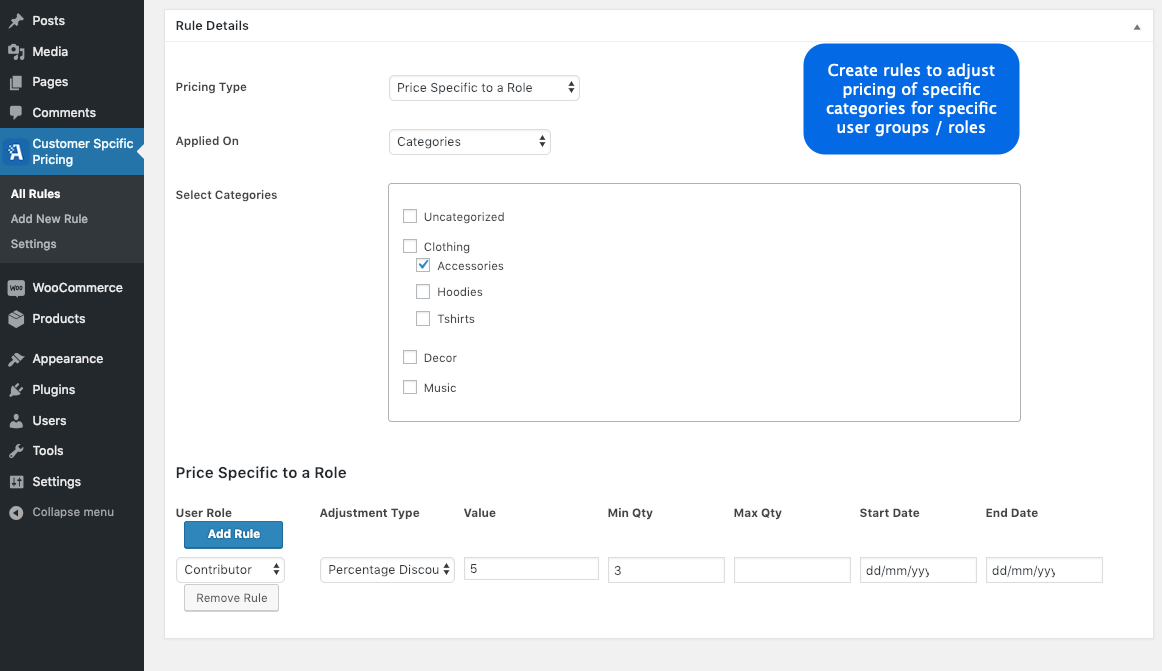The width and height of the screenshot is (1162, 671).
Task: Open the Pricing Type dropdown
Action: click(x=483, y=87)
